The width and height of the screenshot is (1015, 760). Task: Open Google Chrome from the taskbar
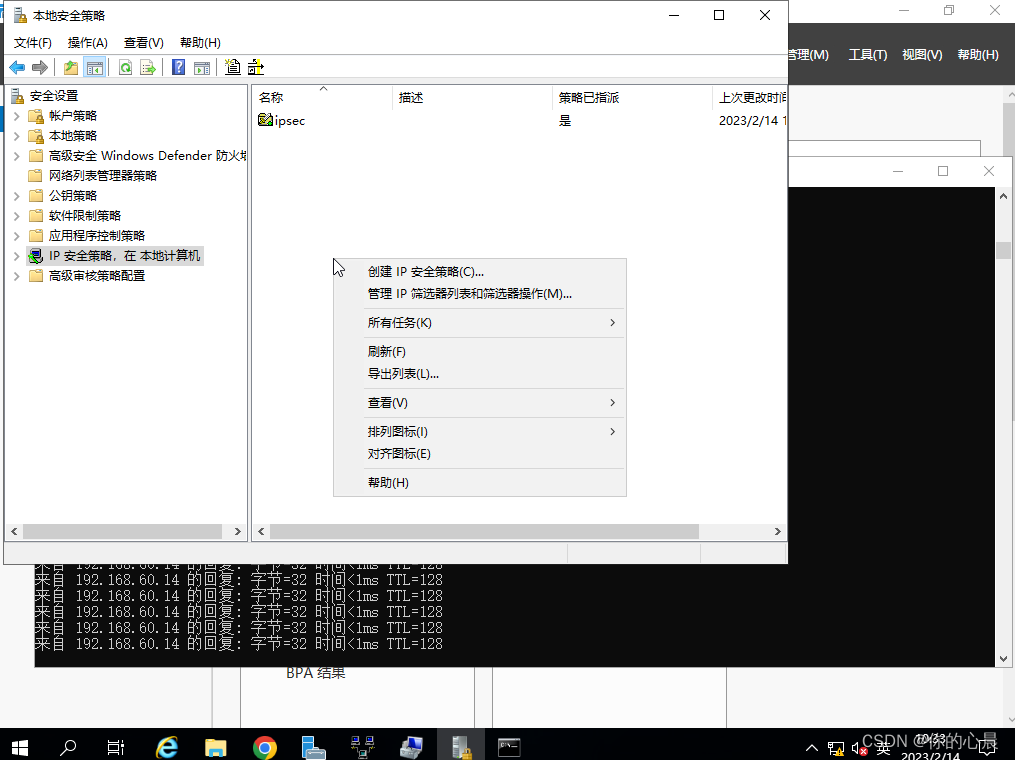tap(264, 746)
